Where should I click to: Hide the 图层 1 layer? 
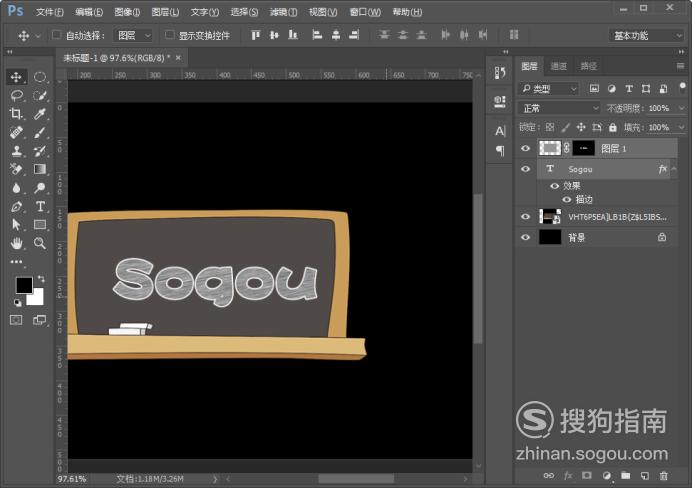coord(525,149)
